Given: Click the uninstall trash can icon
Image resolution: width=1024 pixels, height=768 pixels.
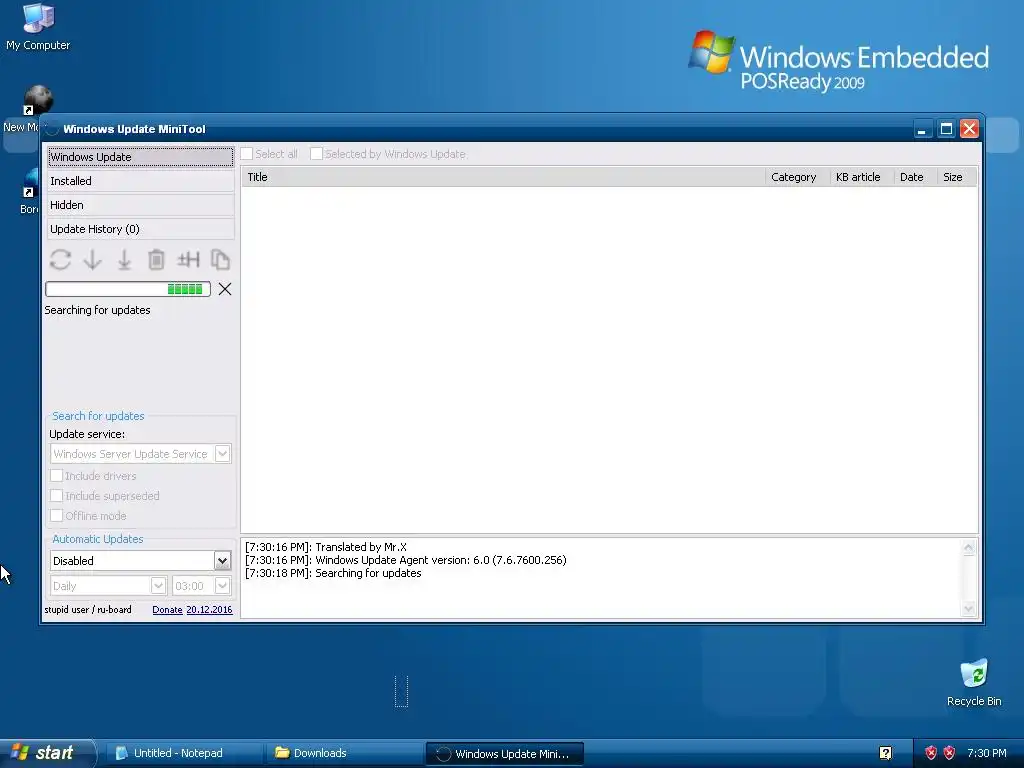Looking at the screenshot, I should pyautogui.click(x=156, y=260).
